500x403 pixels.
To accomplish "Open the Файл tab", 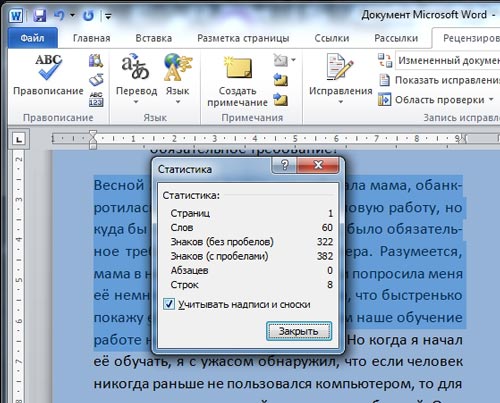I will (x=32, y=38).
